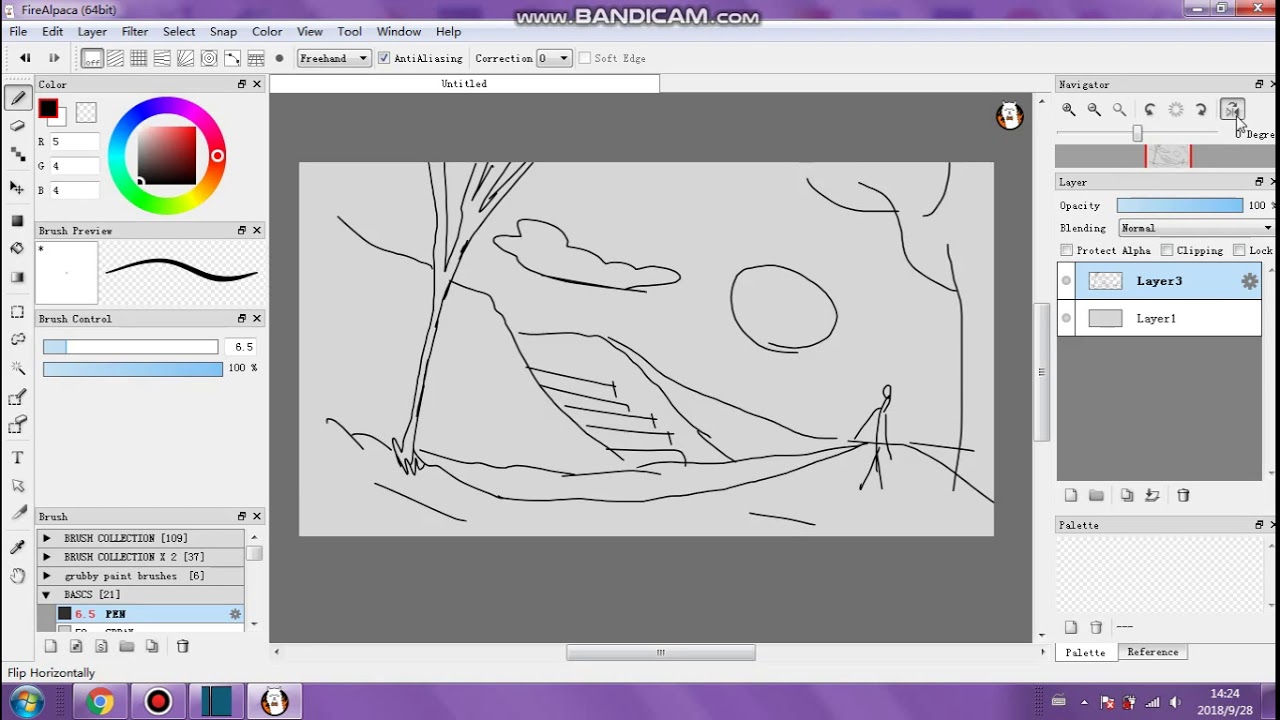Image resolution: width=1280 pixels, height=720 pixels.
Task: Select the Magic Wand tool
Action: click(x=17, y=369)
